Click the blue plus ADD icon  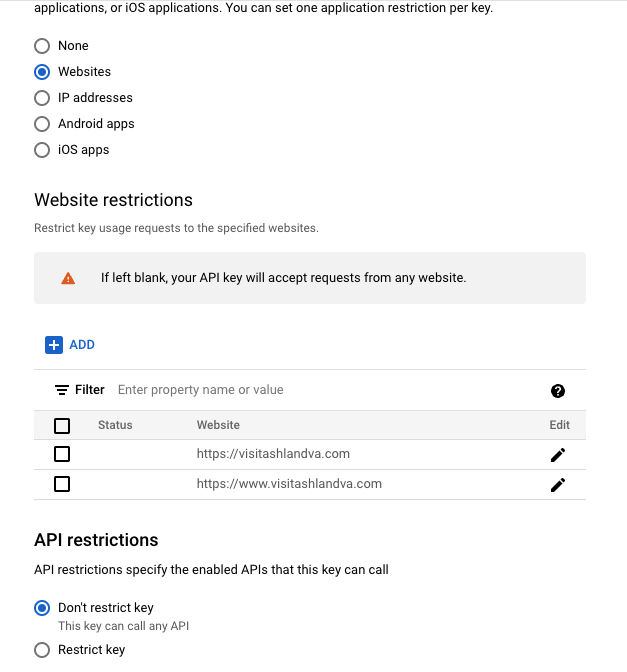[54, 345]
